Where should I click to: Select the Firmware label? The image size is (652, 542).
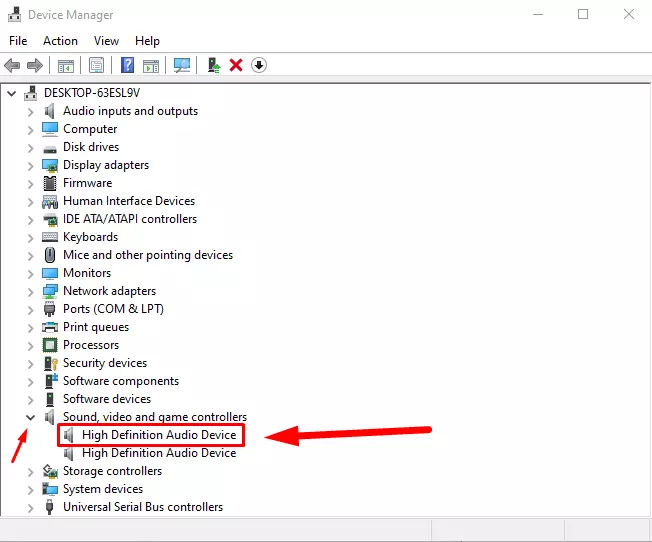[x=87, y=183]
